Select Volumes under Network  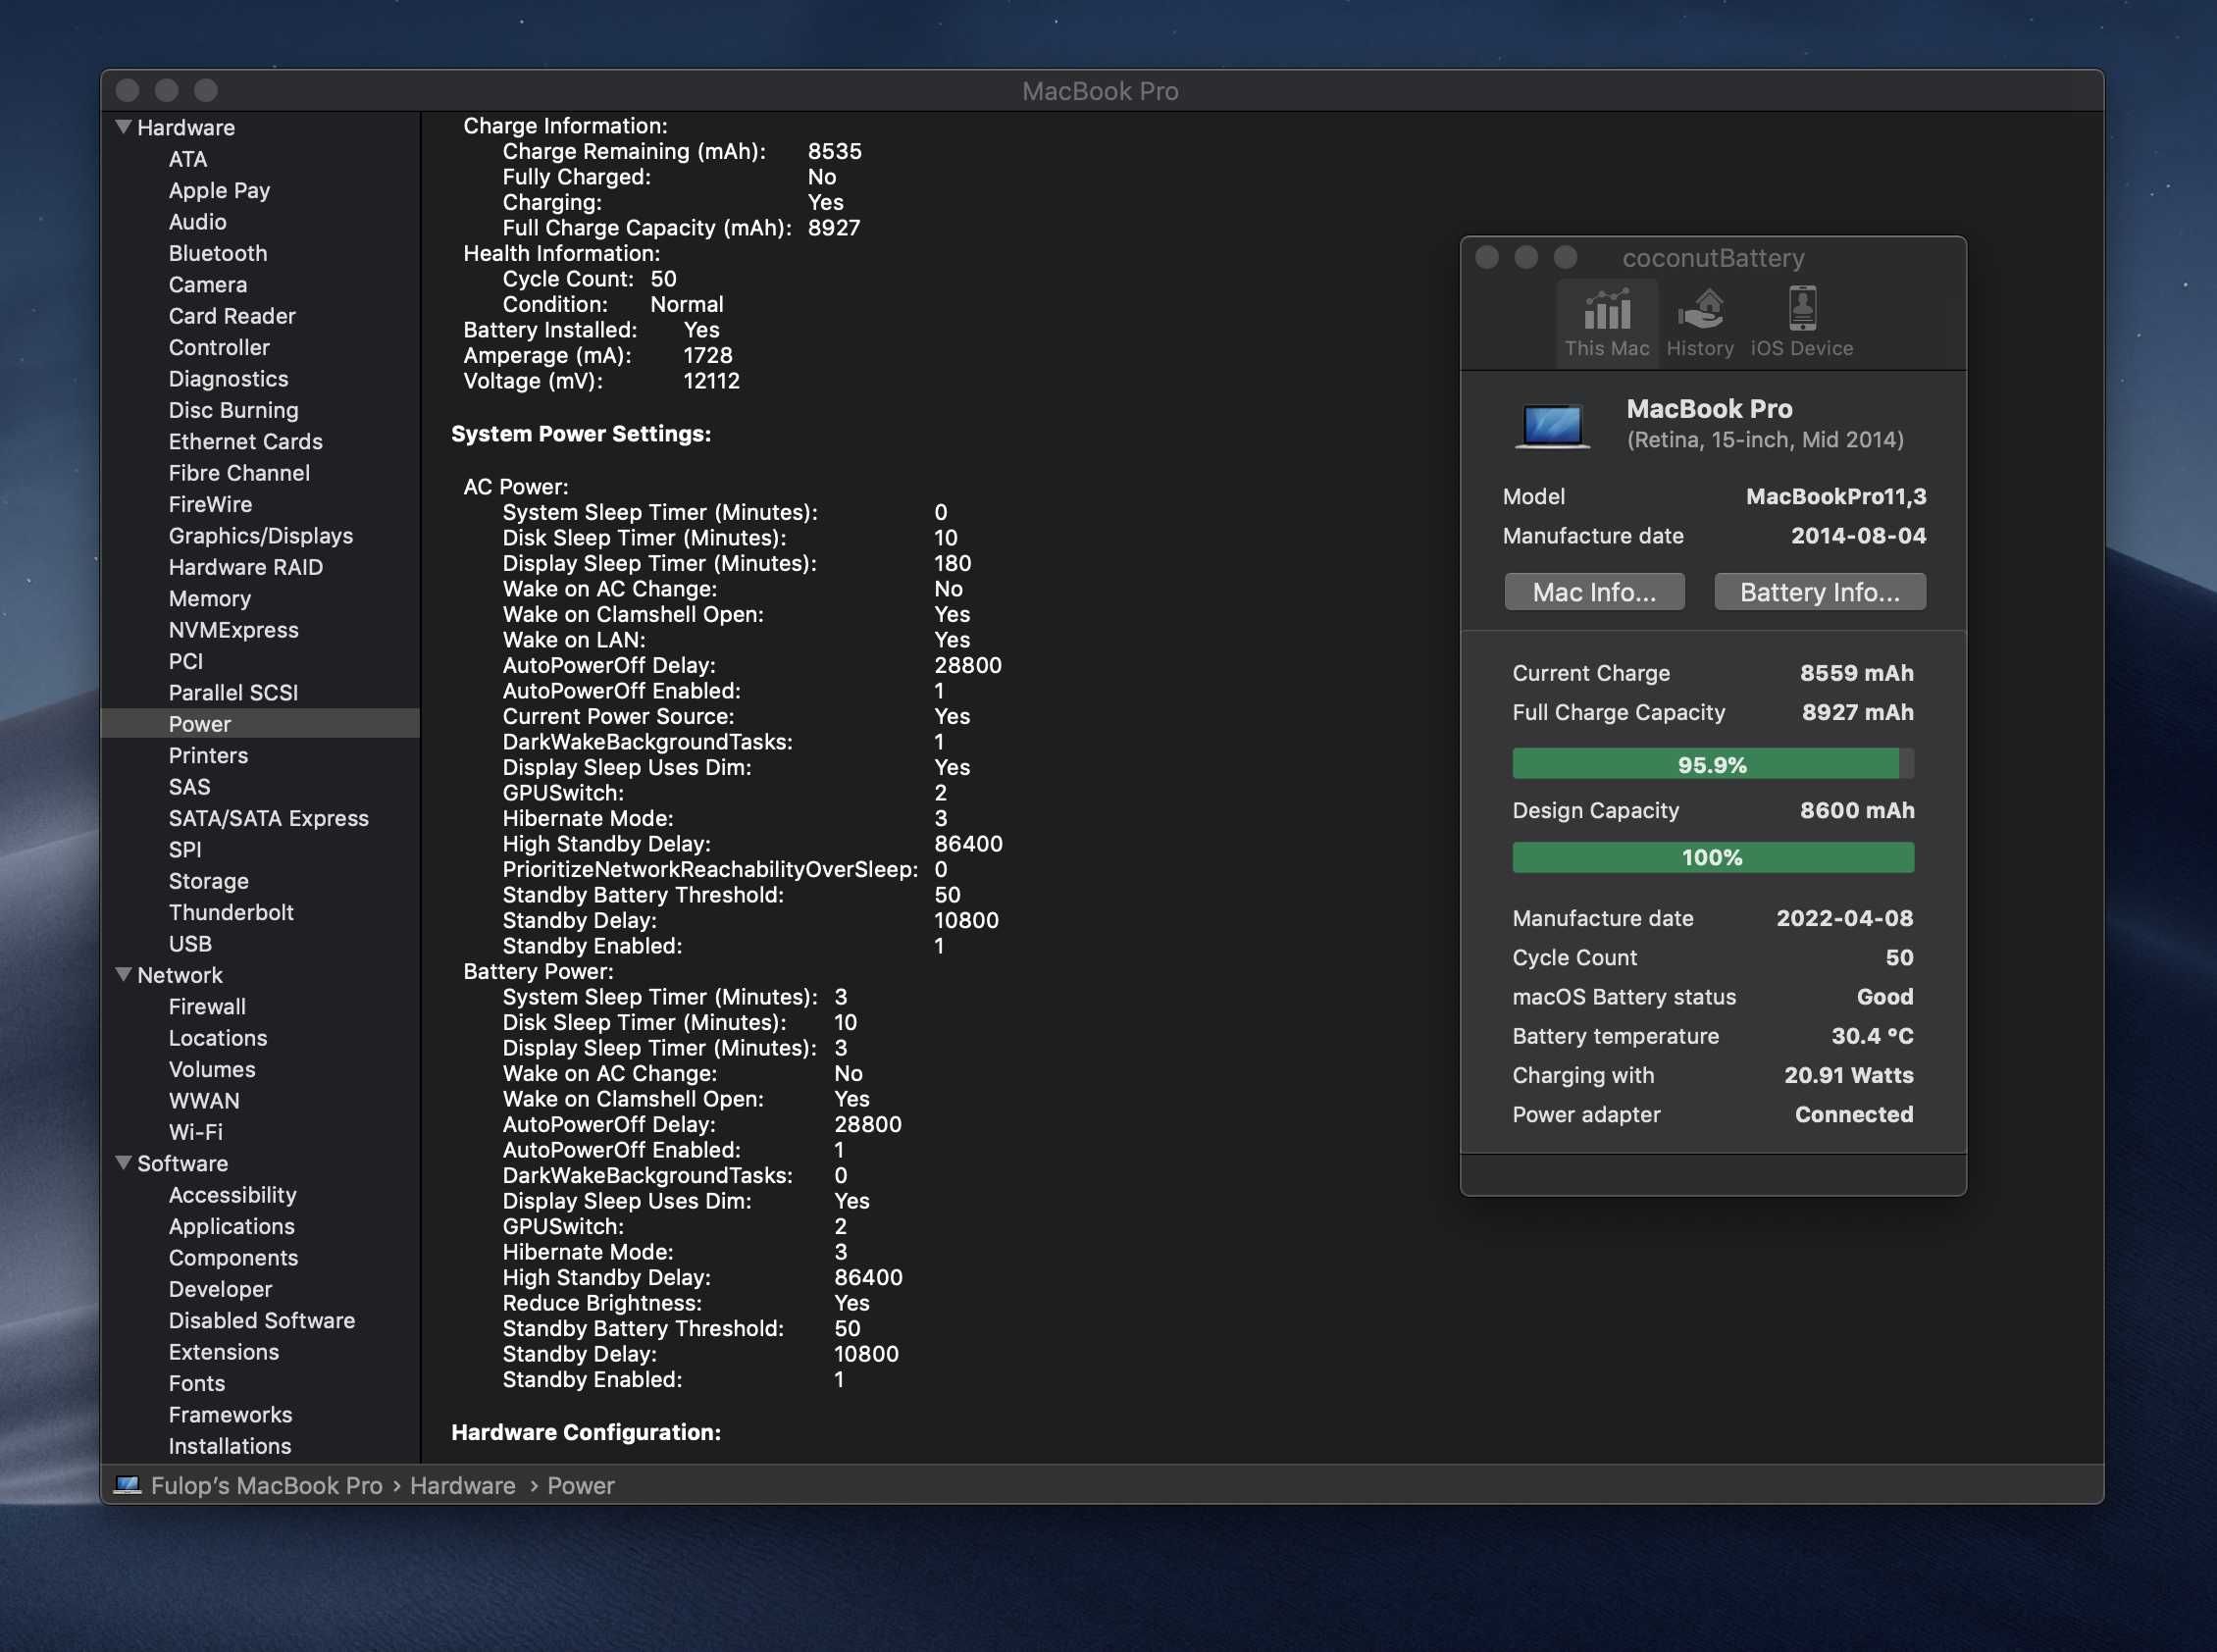[x=212, y=1069]
